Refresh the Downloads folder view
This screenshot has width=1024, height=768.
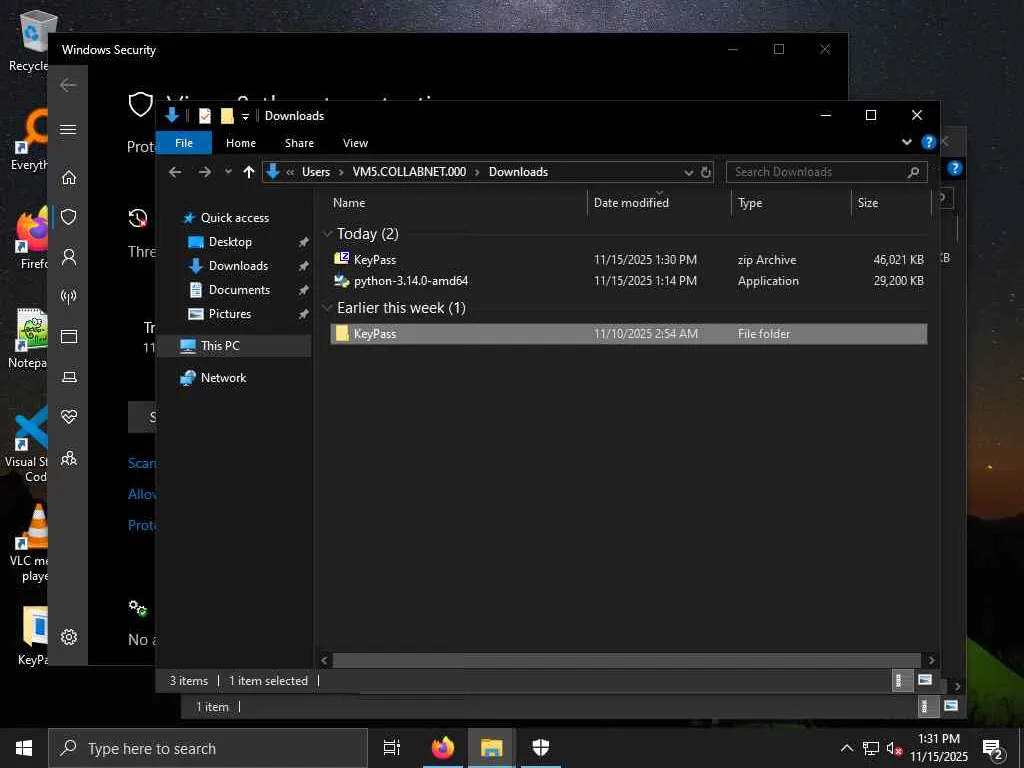[706, 172]
